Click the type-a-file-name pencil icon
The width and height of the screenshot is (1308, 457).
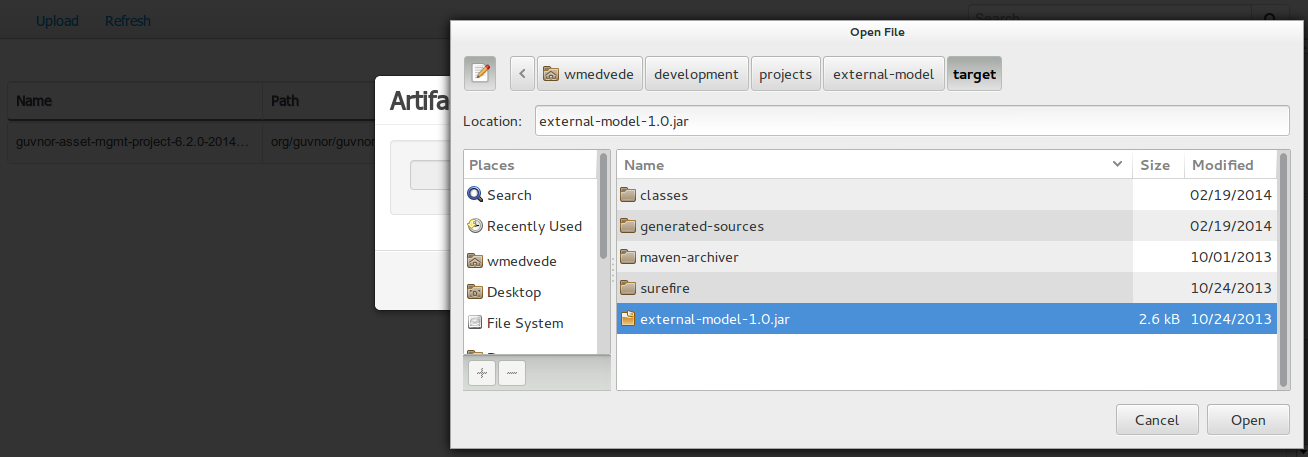coord(480,73)
